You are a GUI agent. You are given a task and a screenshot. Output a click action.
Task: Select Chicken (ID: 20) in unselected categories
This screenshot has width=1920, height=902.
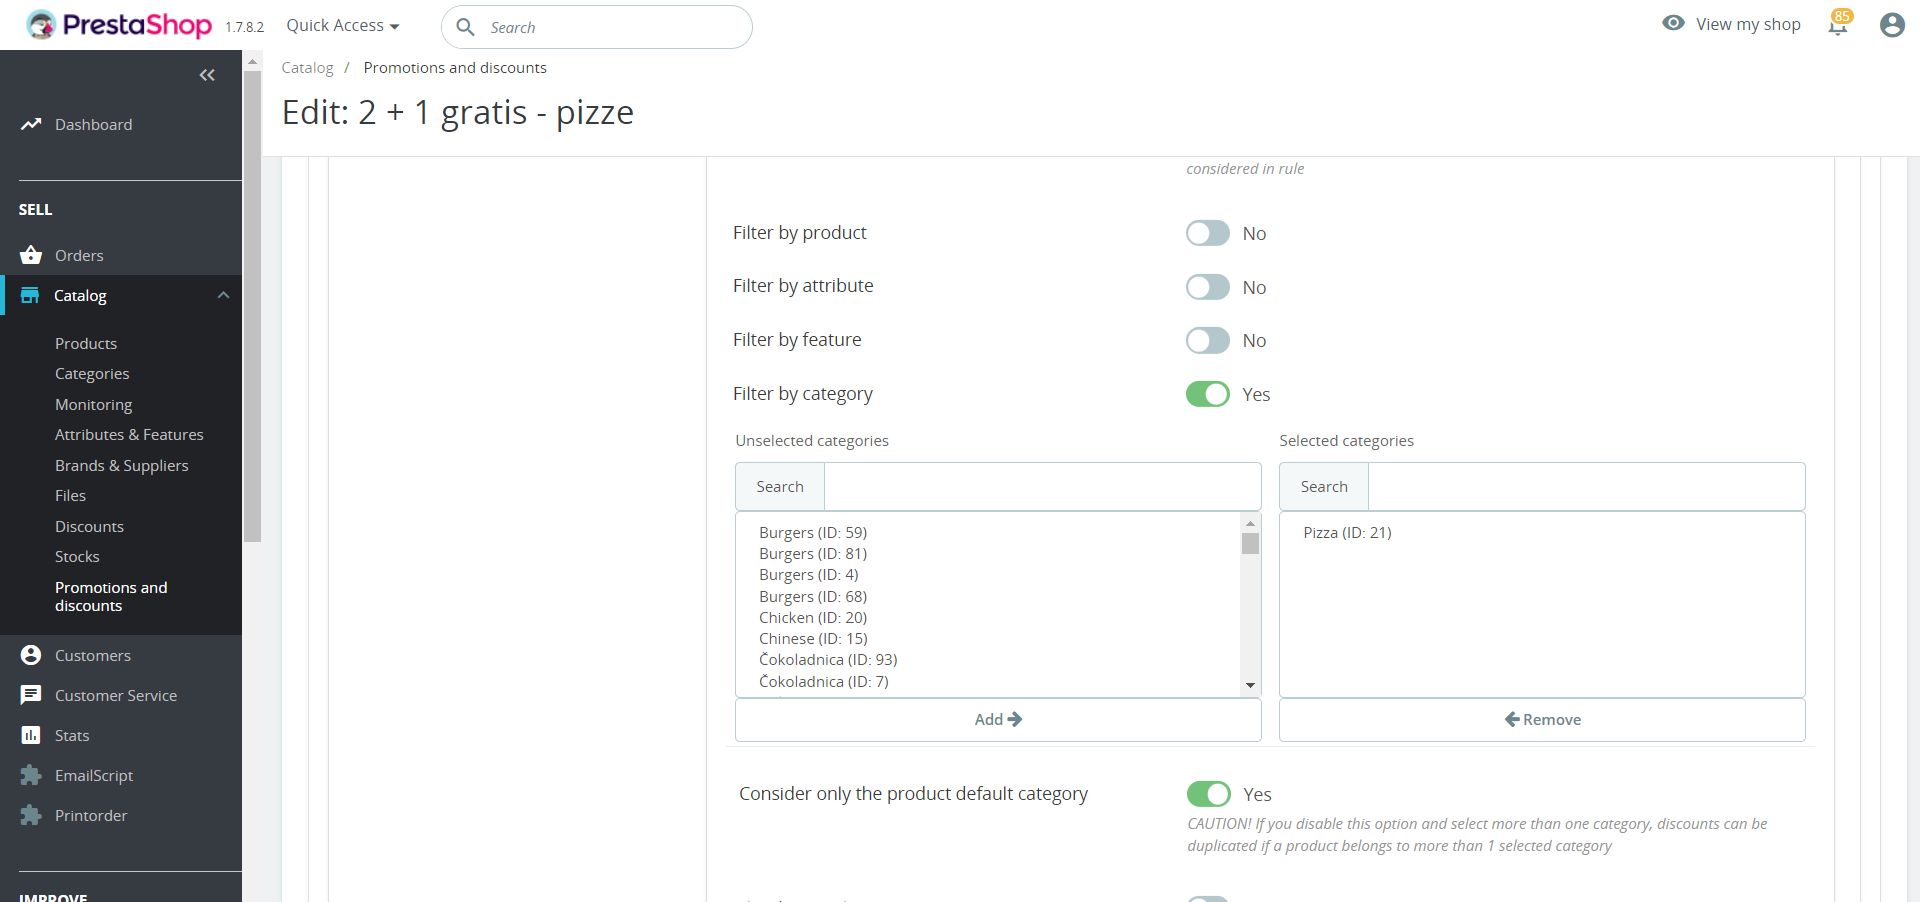tap(812, 617)
